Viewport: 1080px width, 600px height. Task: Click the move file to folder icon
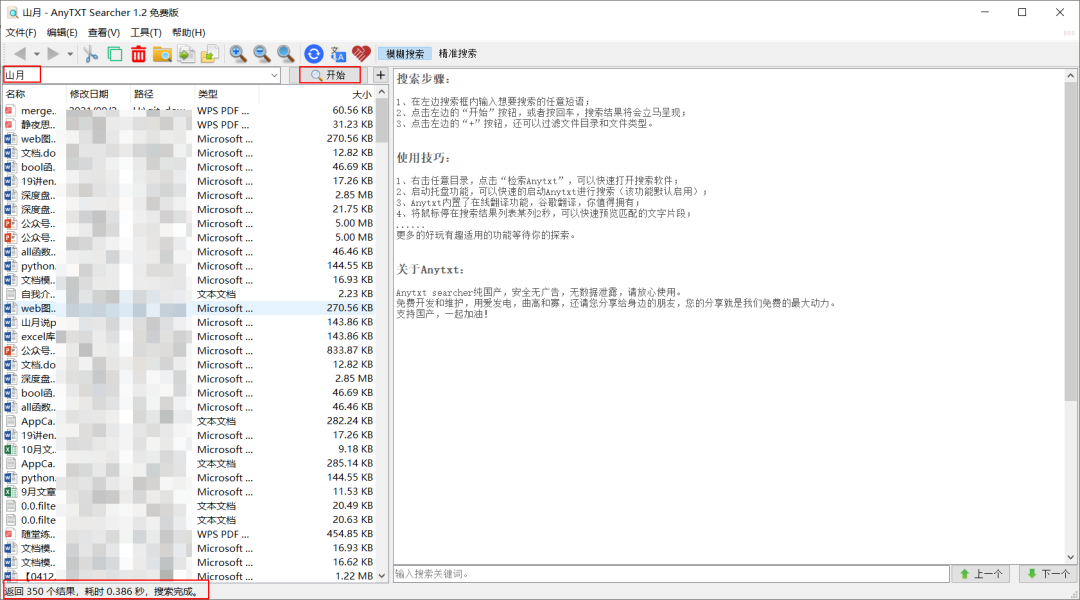click(x=209, y=54)
